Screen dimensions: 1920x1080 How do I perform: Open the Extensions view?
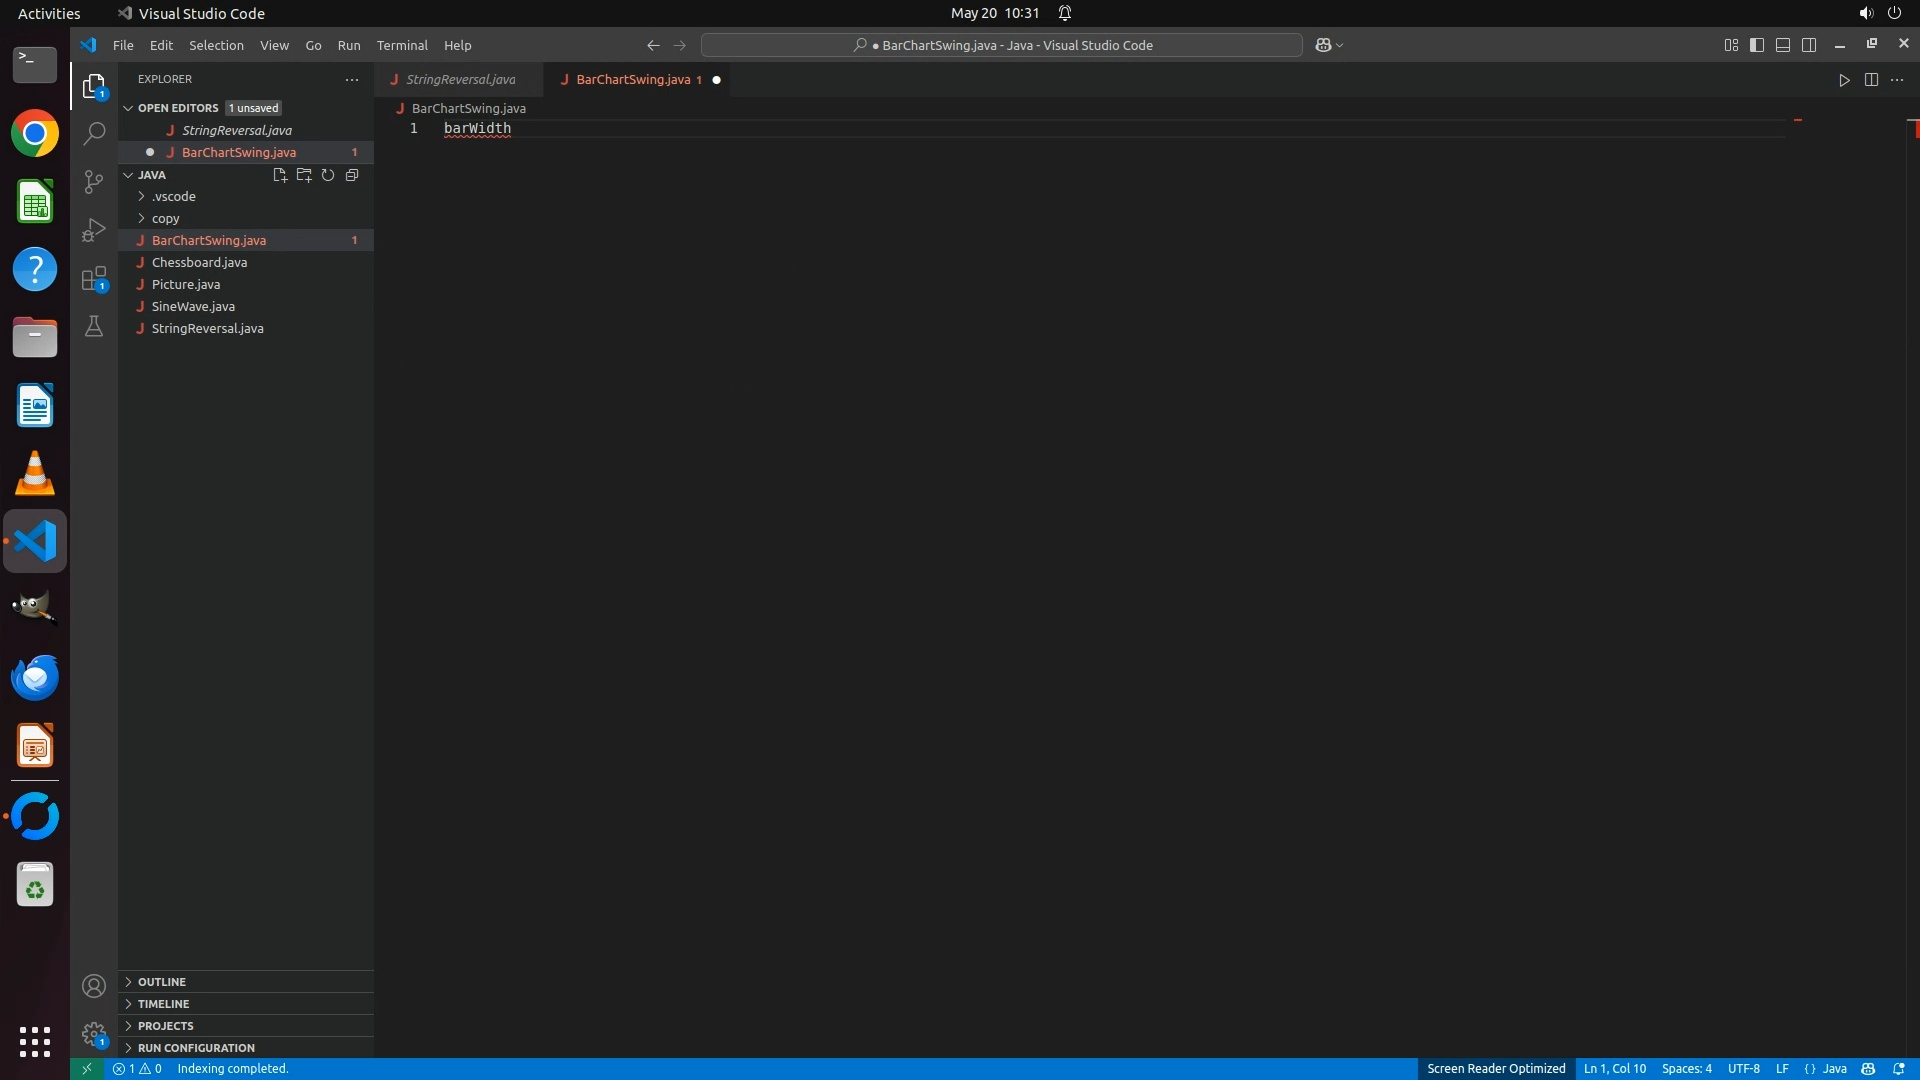(x=94, y=278)
